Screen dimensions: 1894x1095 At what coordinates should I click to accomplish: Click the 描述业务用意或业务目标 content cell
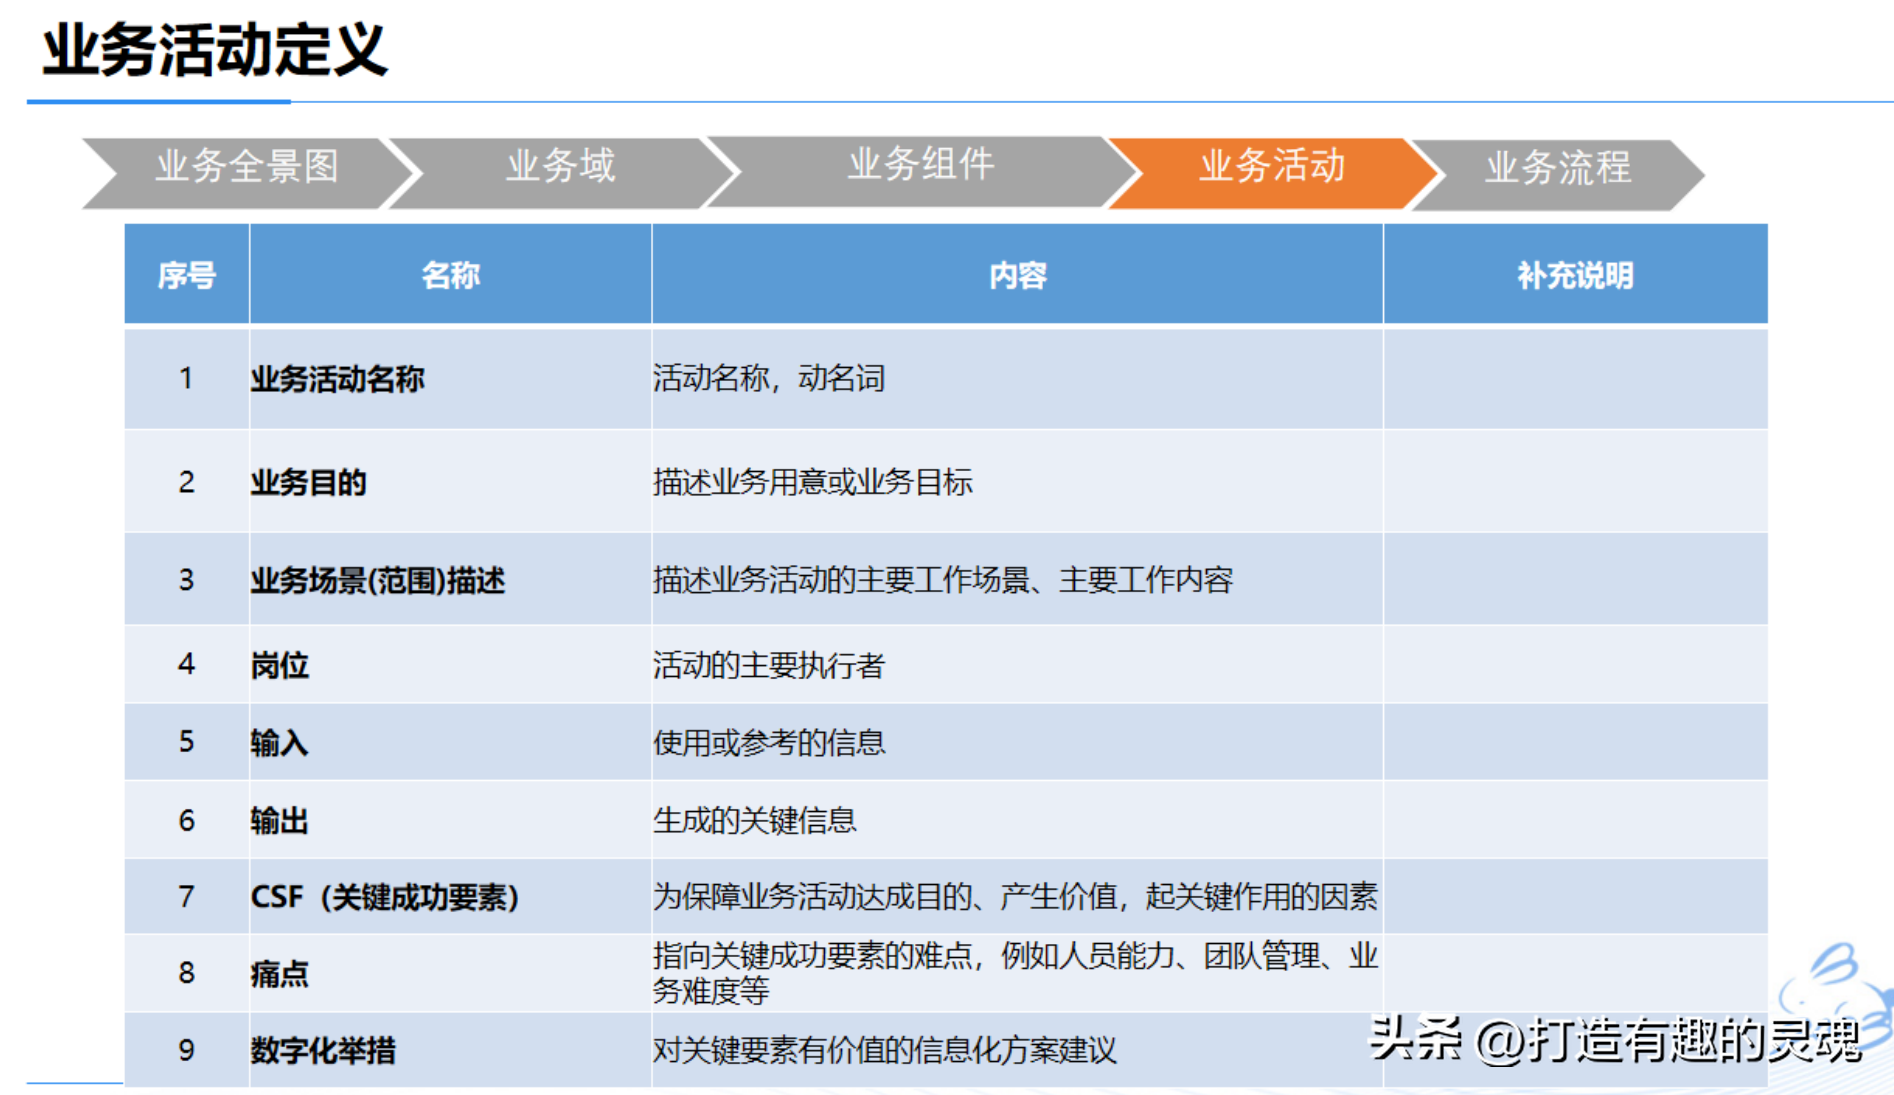(x=1017, y=482)
